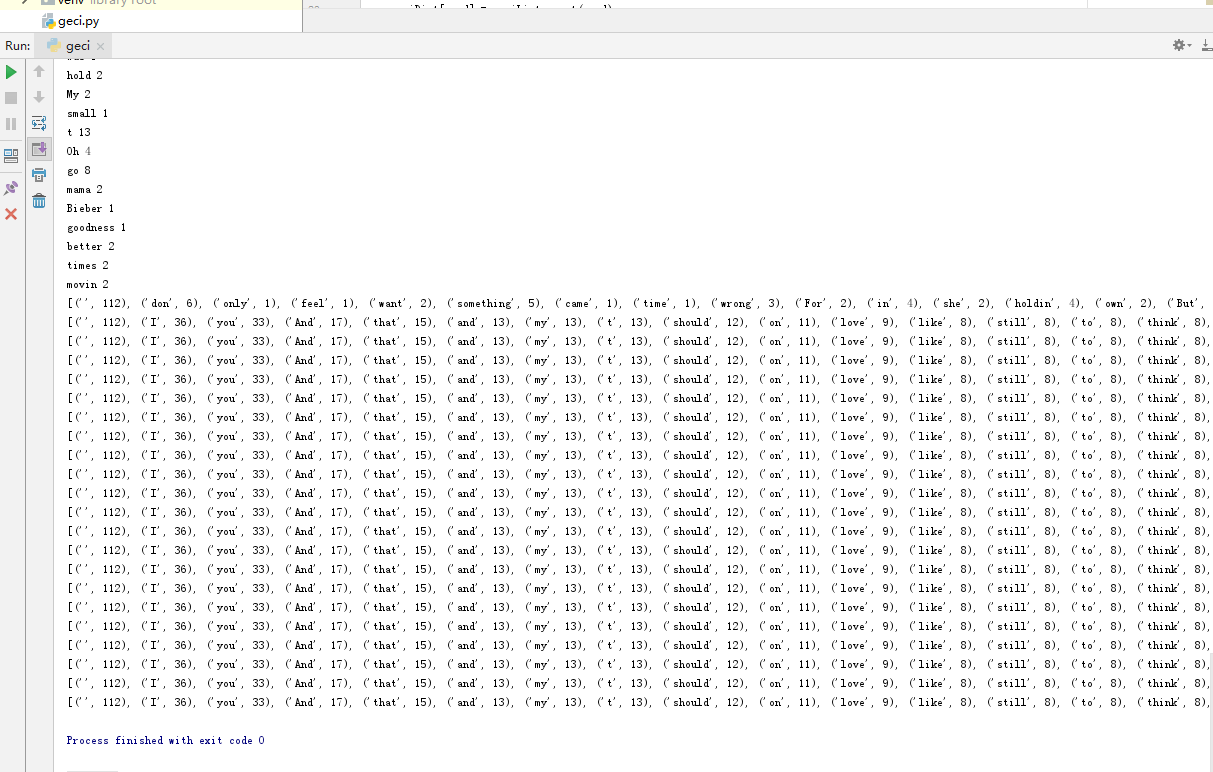Click the 'goodness 1' output line
Image resolution: width=1213 pixels, height=772 pixels.
point(97,227)
